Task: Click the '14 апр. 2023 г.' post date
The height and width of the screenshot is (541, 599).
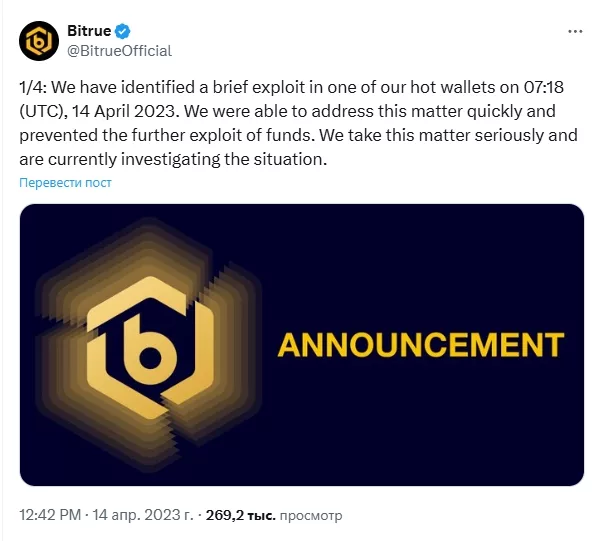Action: (143, 515)
